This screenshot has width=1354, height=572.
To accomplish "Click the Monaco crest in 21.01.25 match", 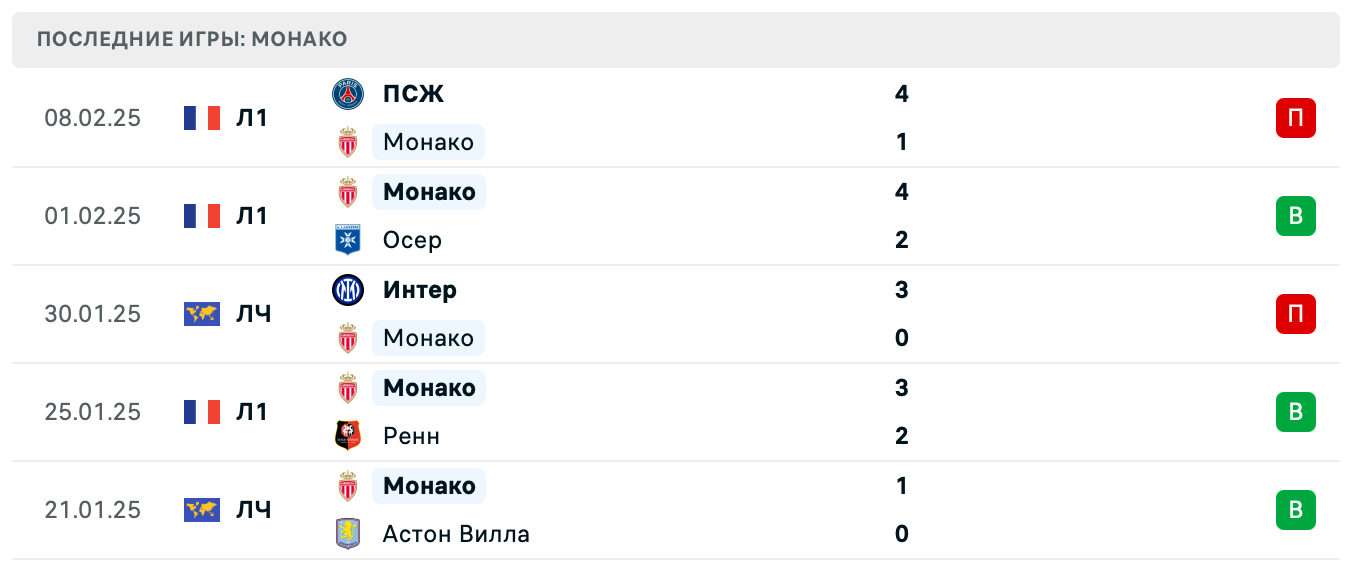I will tap(347, 486).
